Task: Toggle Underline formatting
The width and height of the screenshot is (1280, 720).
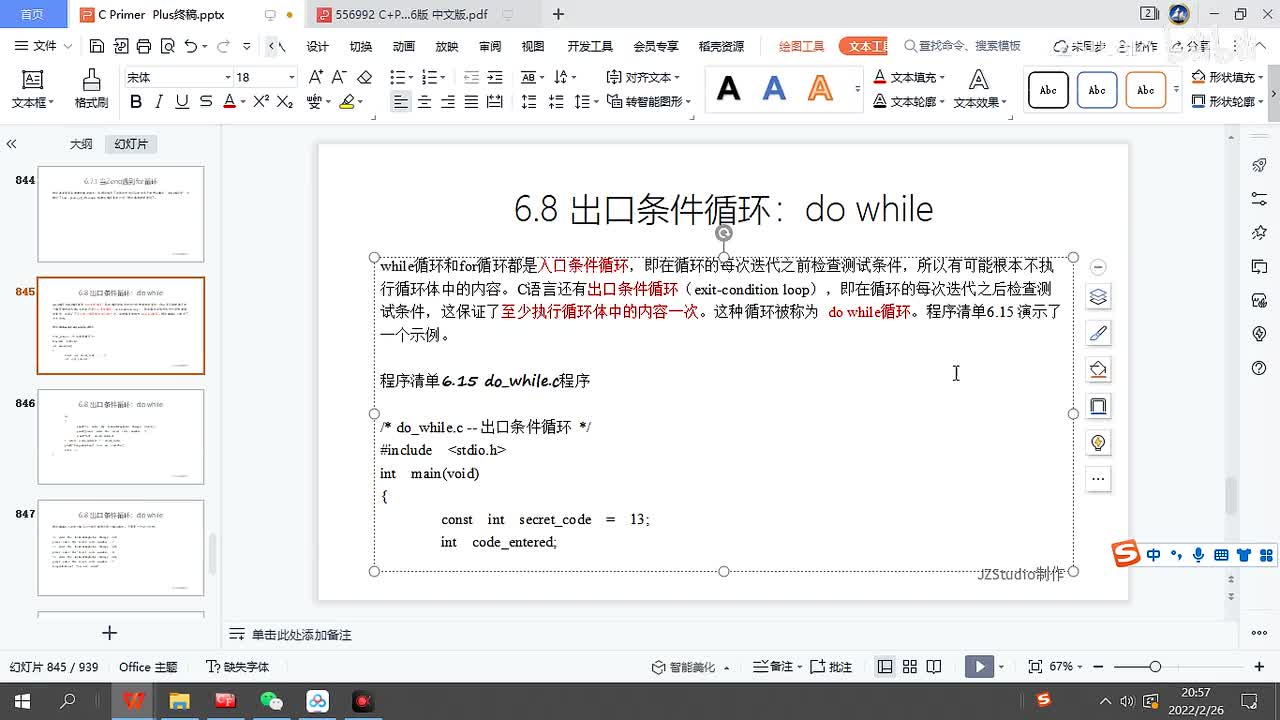Action: coord(182,101)
